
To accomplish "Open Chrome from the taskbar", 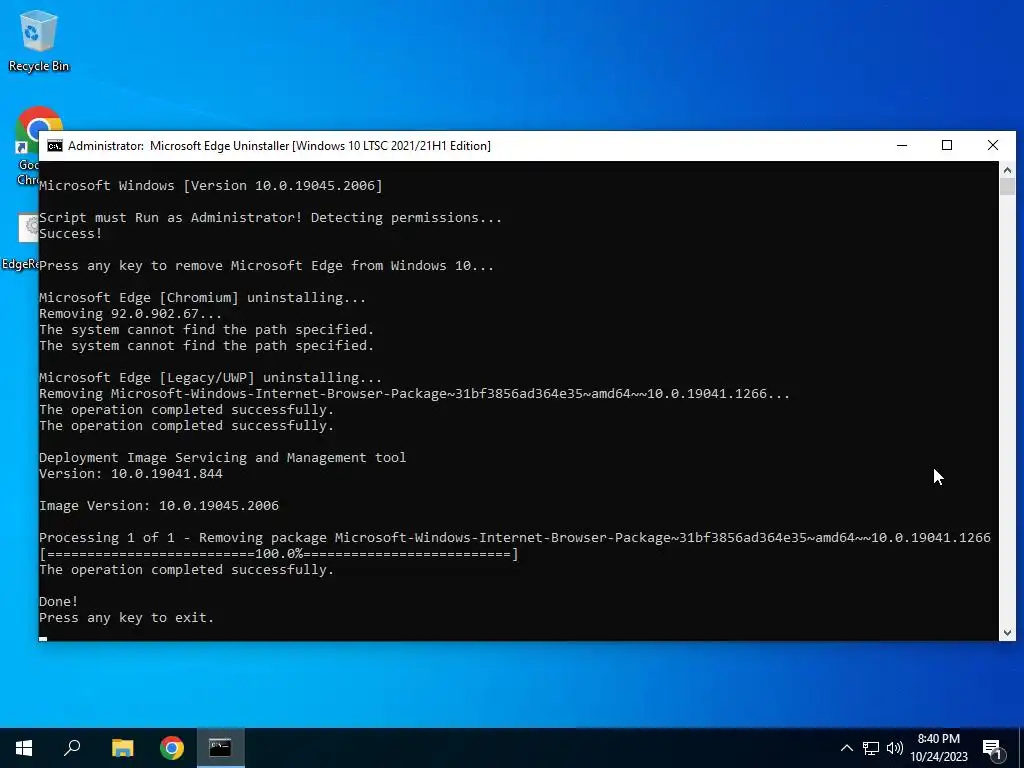I will point(172,748).
